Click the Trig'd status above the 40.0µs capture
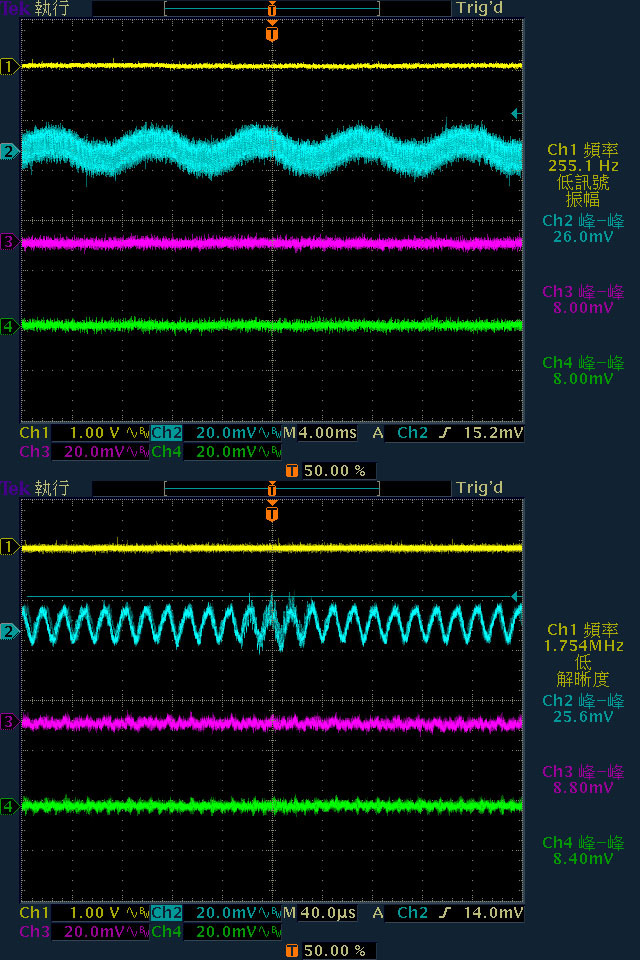Image resolution: width=640 pixels, height=960 pixels. (x=480, y=488)
